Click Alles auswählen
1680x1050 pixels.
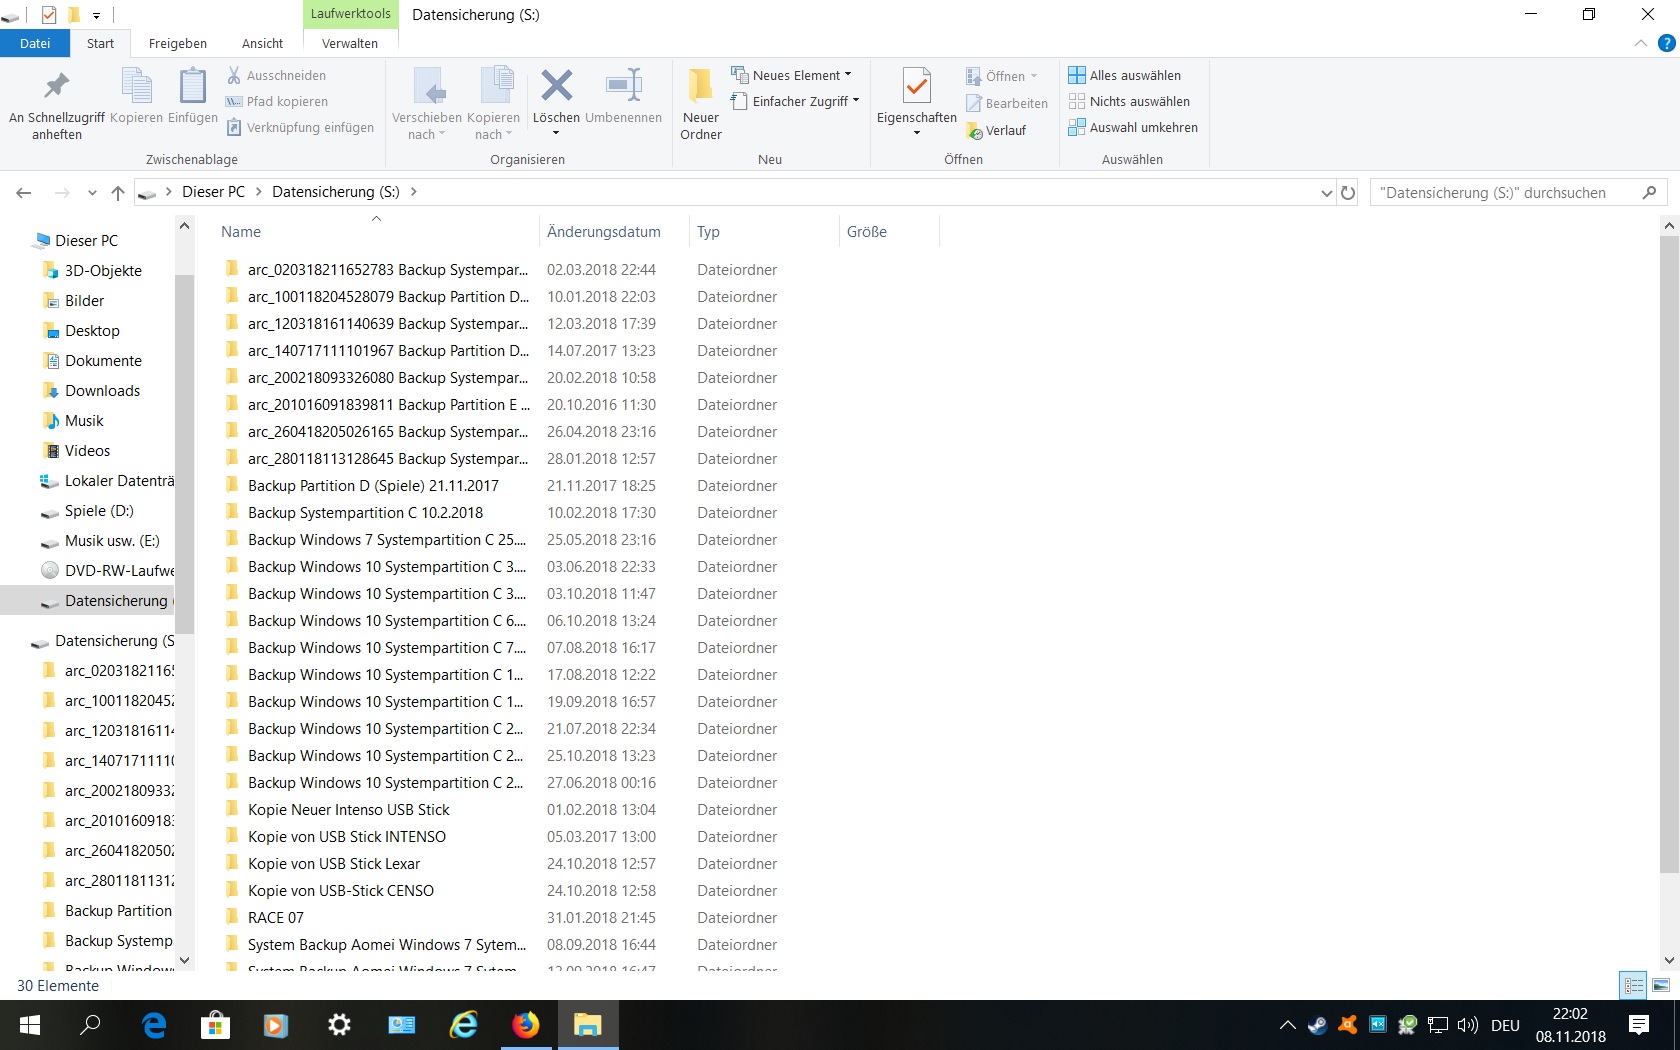coord(1125,75)
